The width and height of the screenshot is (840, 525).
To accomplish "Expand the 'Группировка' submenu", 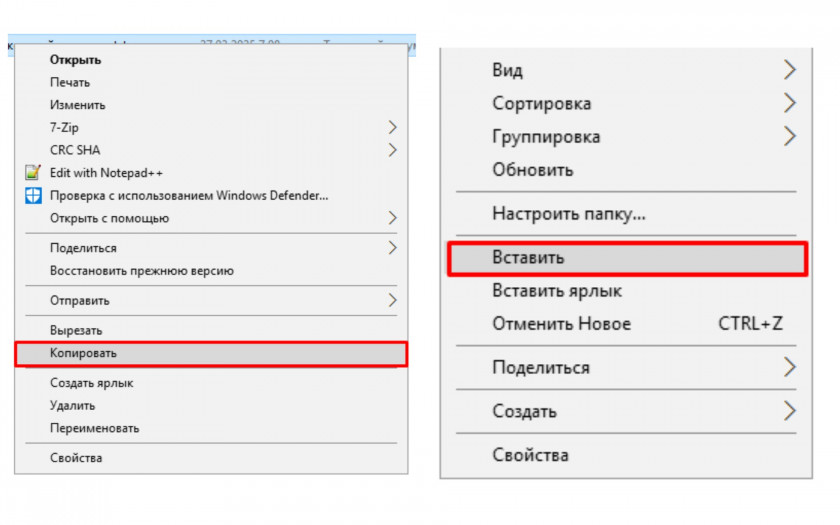I will pyautogui.click(x=789, y=136).
